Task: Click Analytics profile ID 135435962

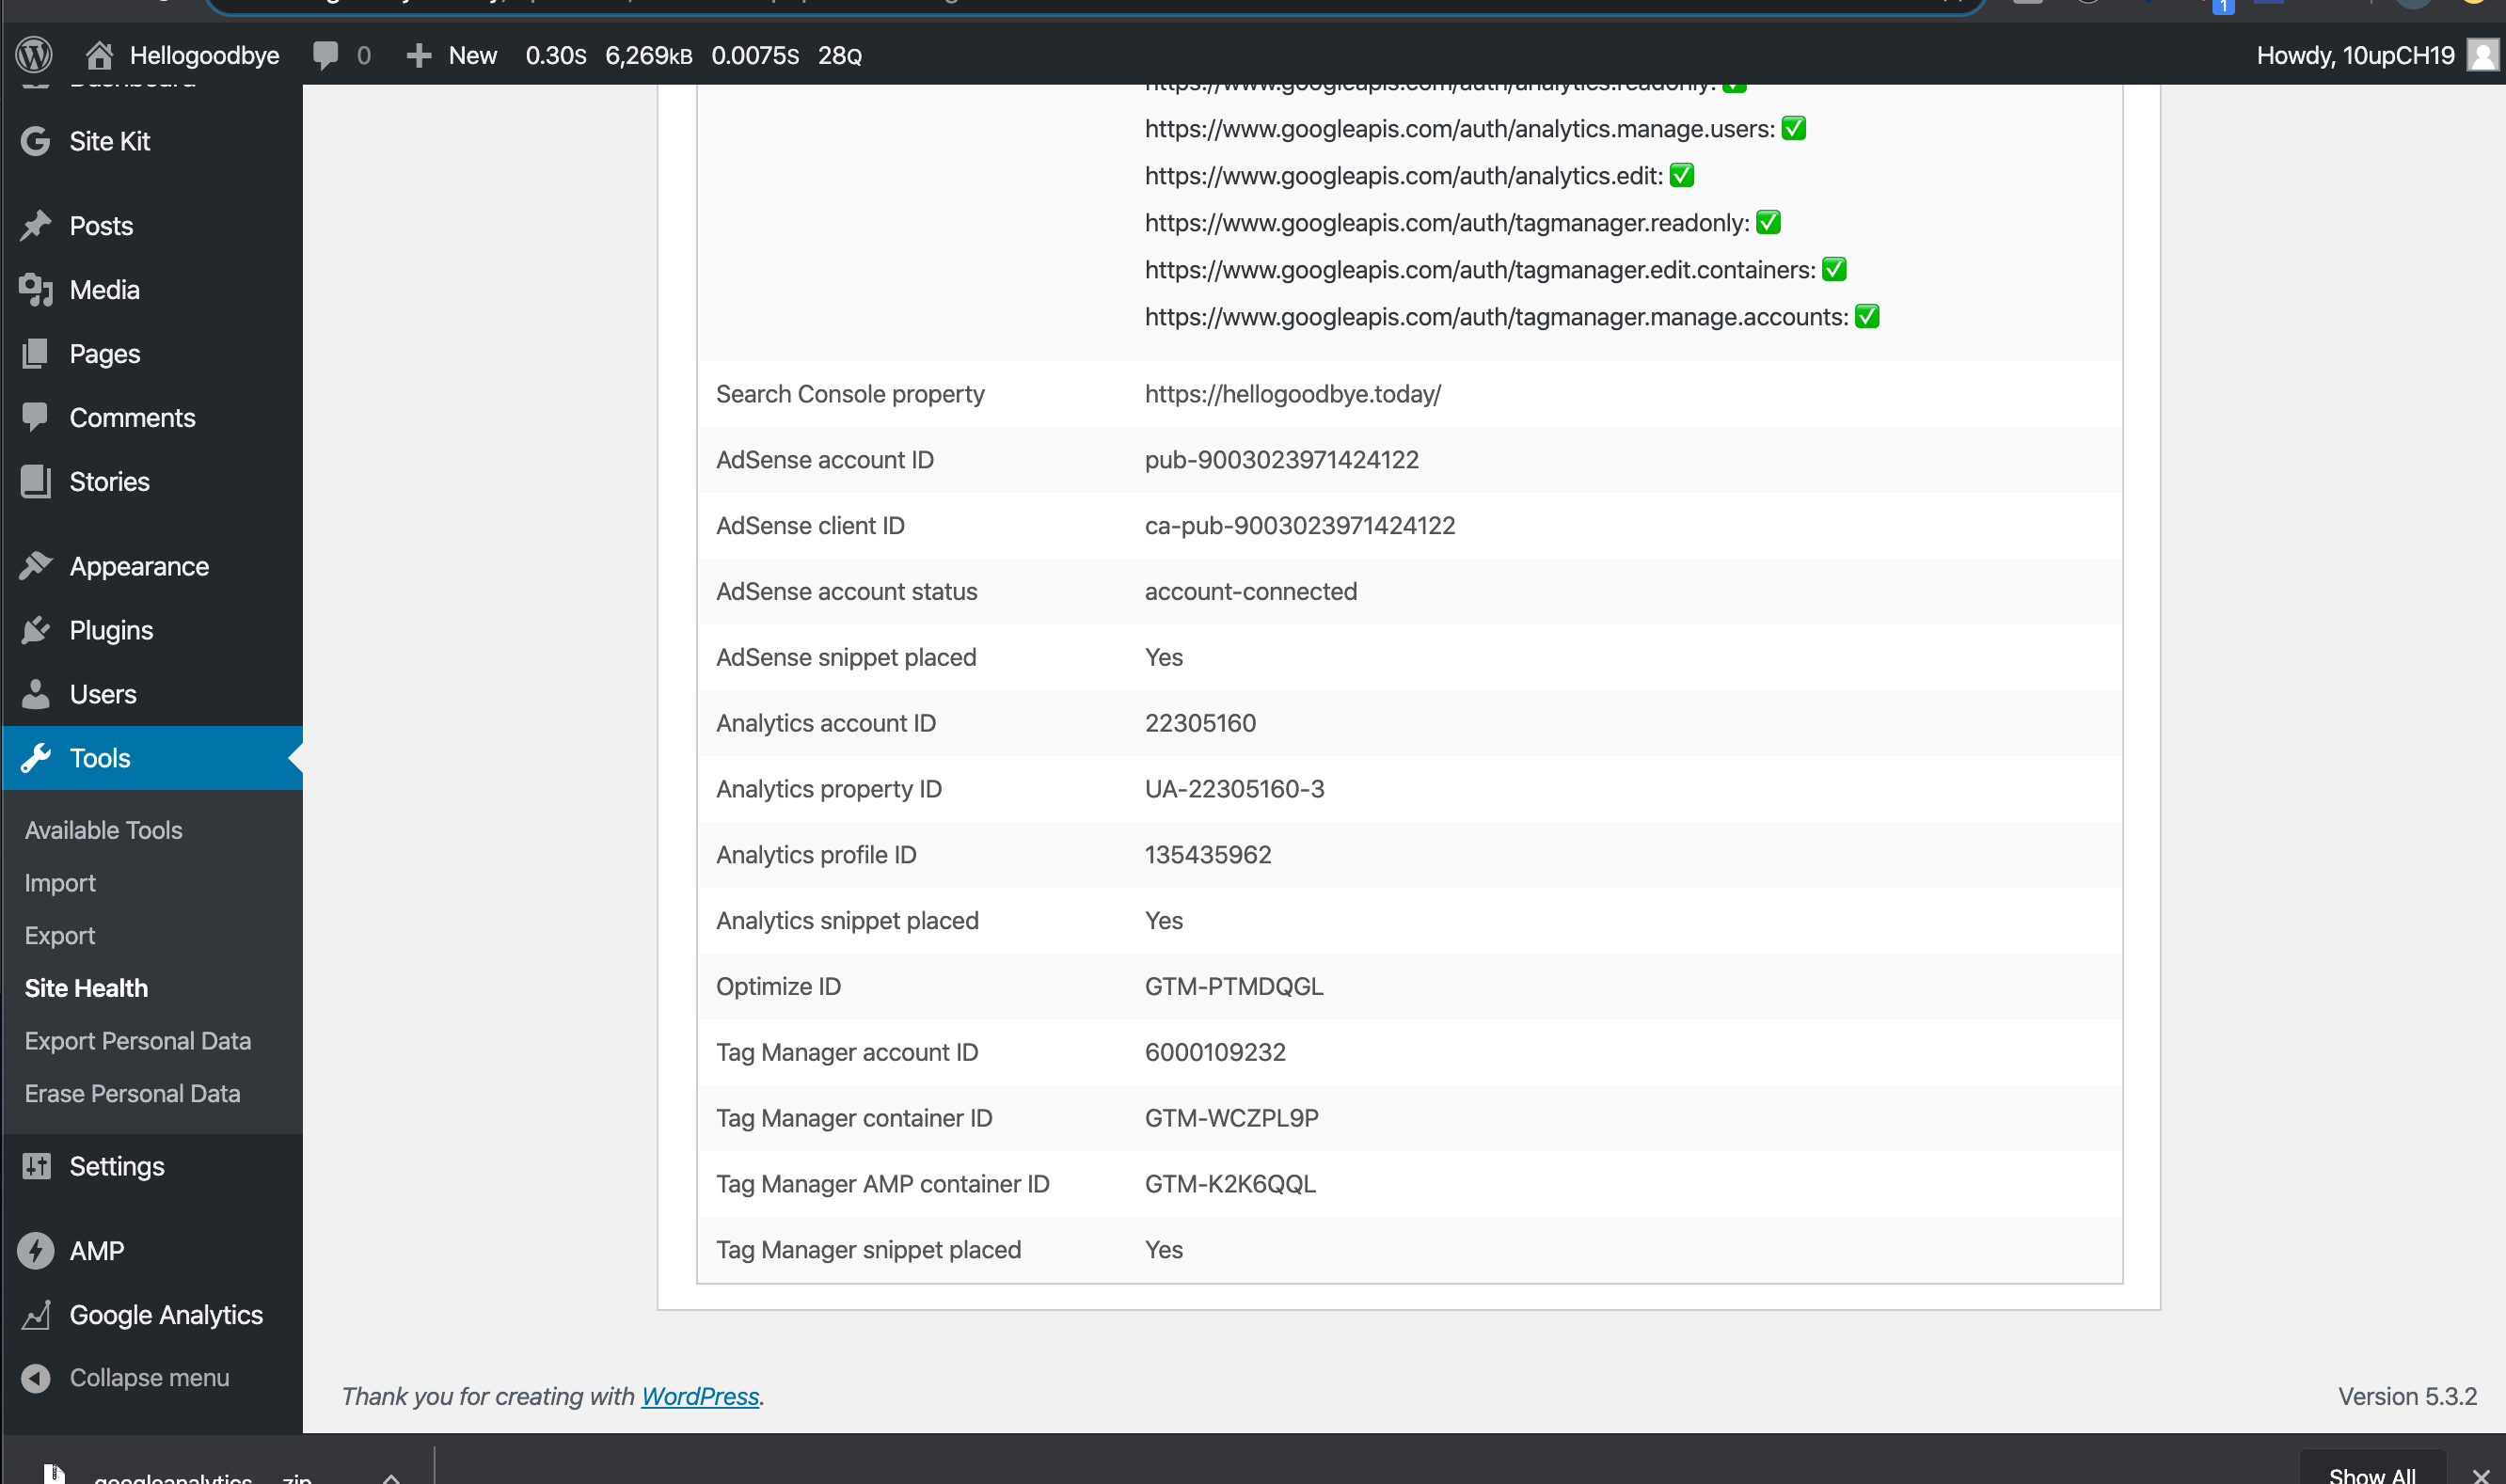Action: [x=1207, y=855]
